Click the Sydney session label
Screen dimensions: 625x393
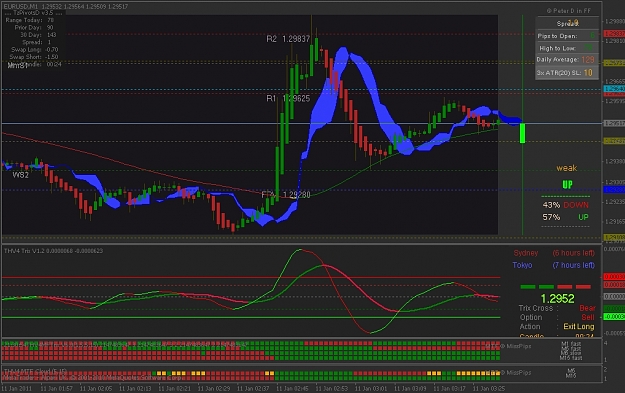tap(526, 253)
